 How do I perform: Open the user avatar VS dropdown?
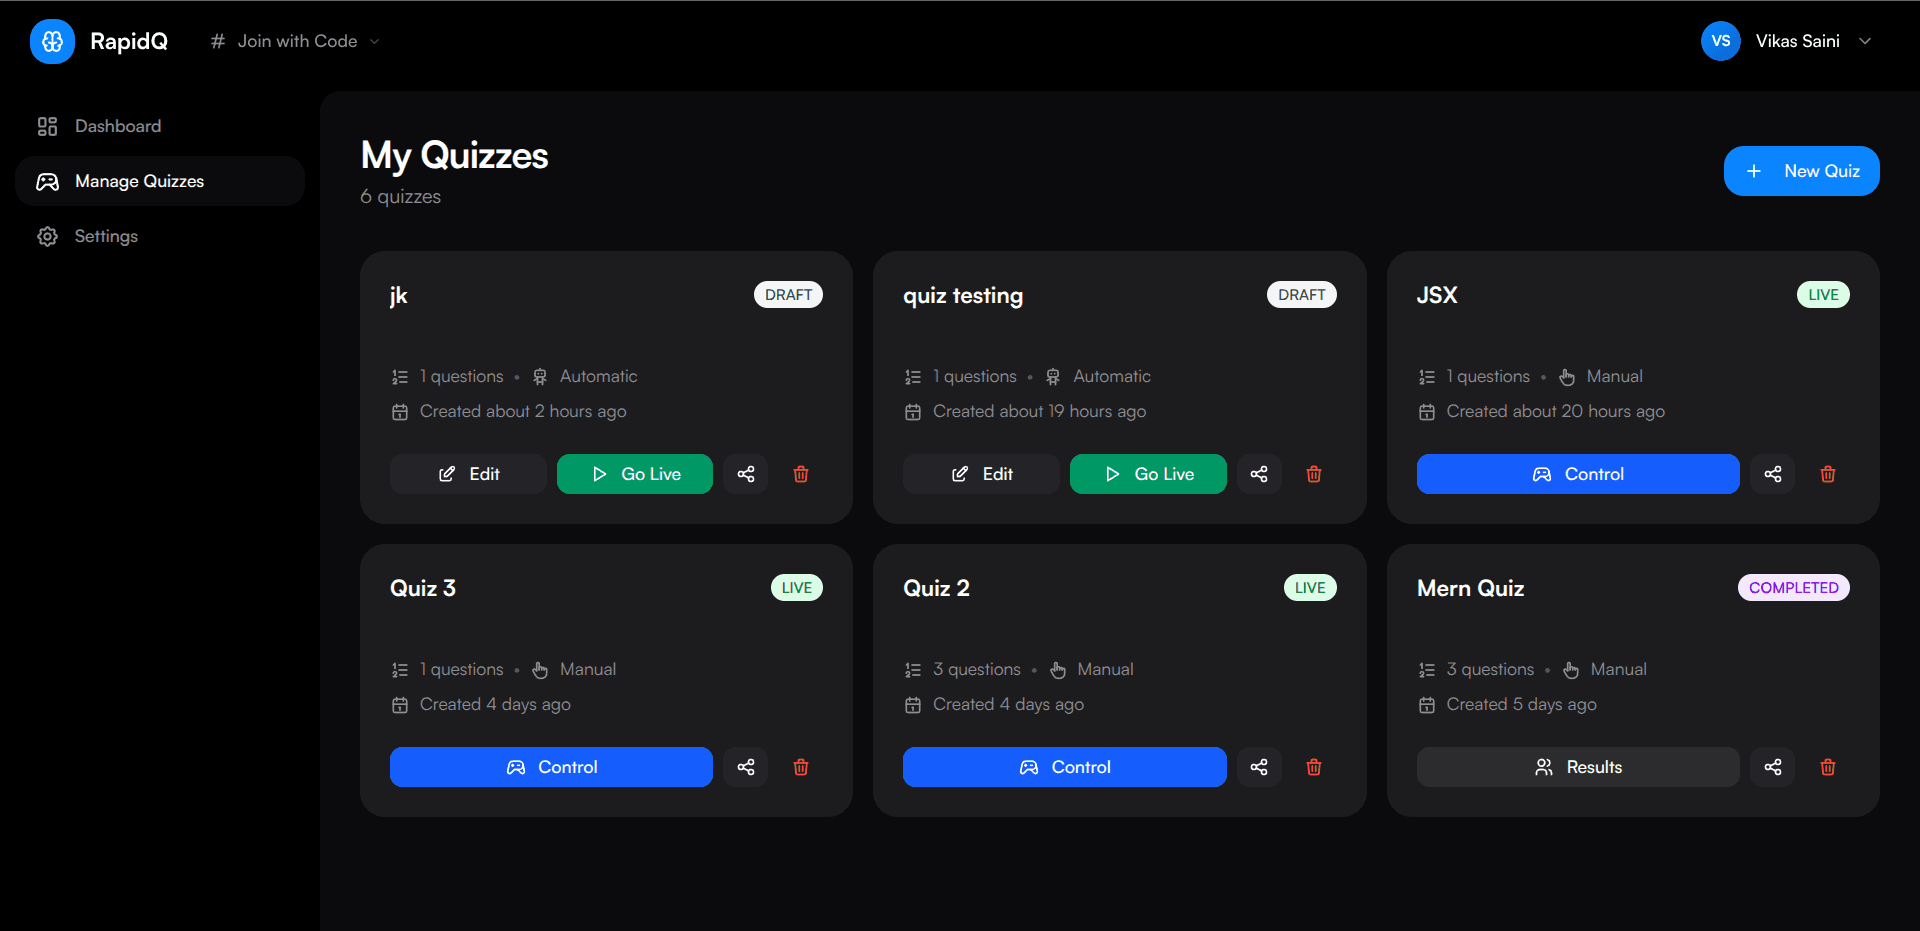[1721, 41]
